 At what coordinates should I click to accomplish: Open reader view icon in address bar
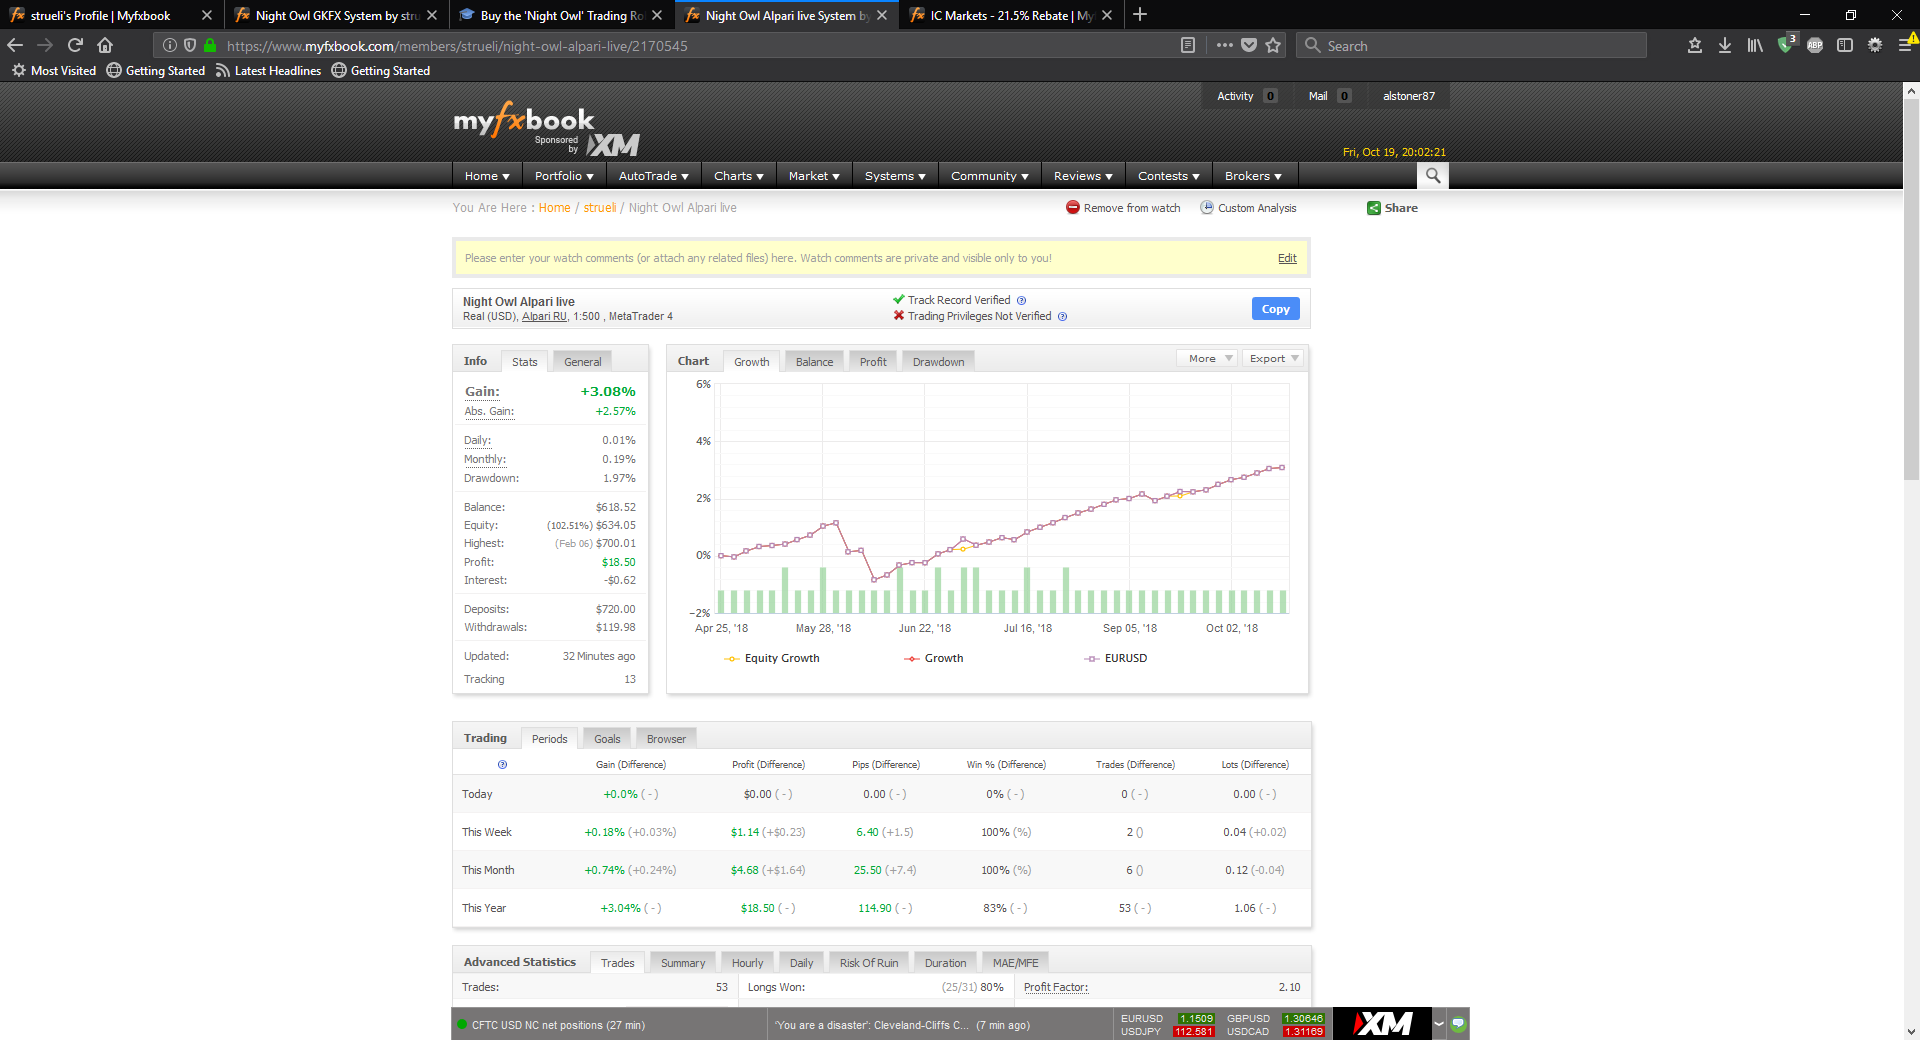[1188, 45]
